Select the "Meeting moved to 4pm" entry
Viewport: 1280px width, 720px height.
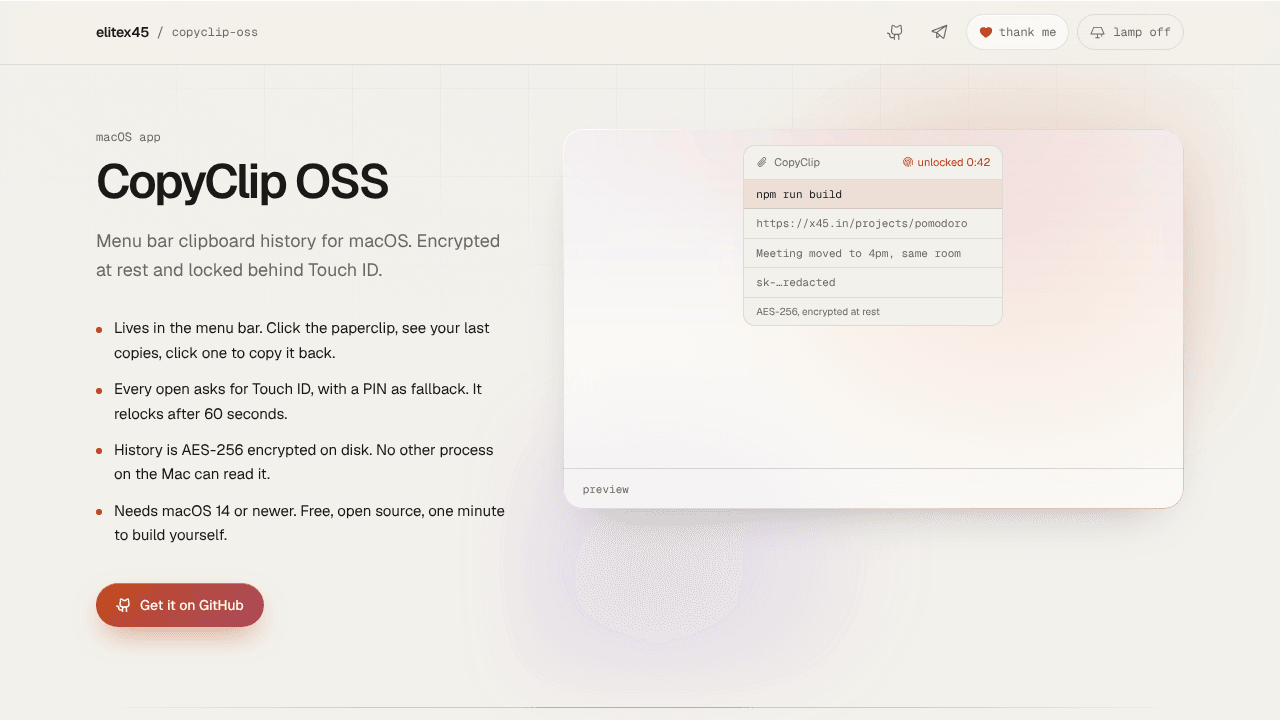873,253
